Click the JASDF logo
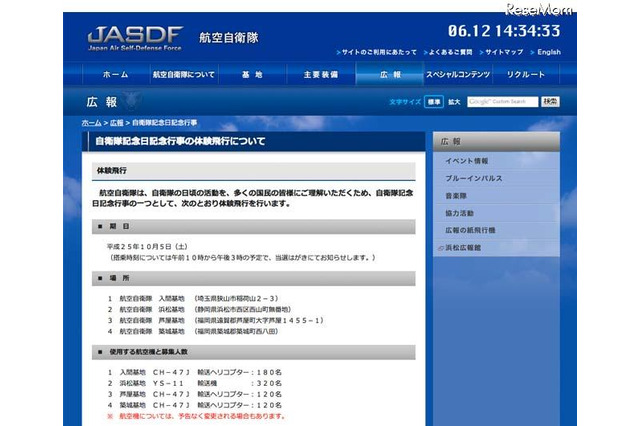 (x=135, y=39)
